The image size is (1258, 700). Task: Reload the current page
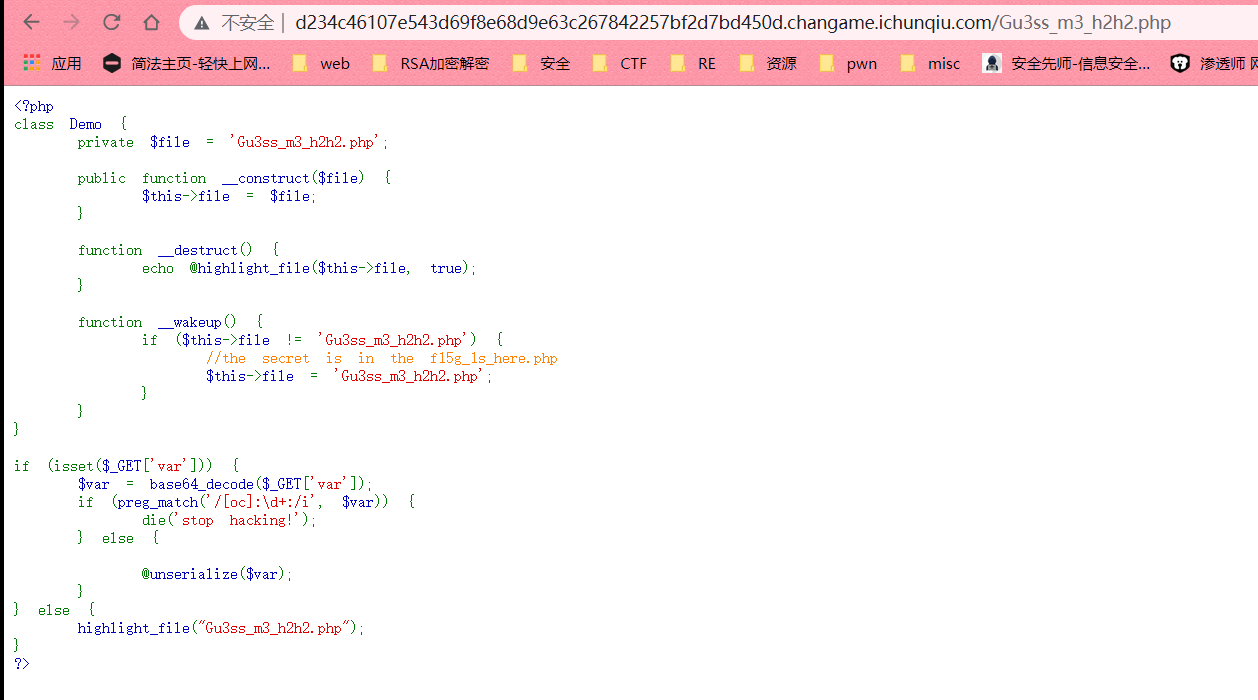111,22
